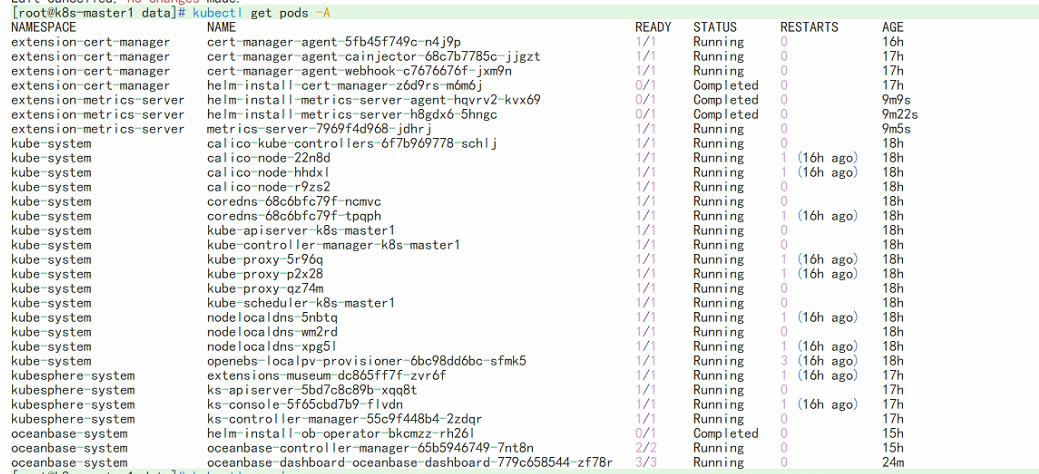This screenshot has height=474, width=1039.
Task: Click pod name ks-controller-manager-55c9f448b4-2zdqr
Action: coord(345,420)
